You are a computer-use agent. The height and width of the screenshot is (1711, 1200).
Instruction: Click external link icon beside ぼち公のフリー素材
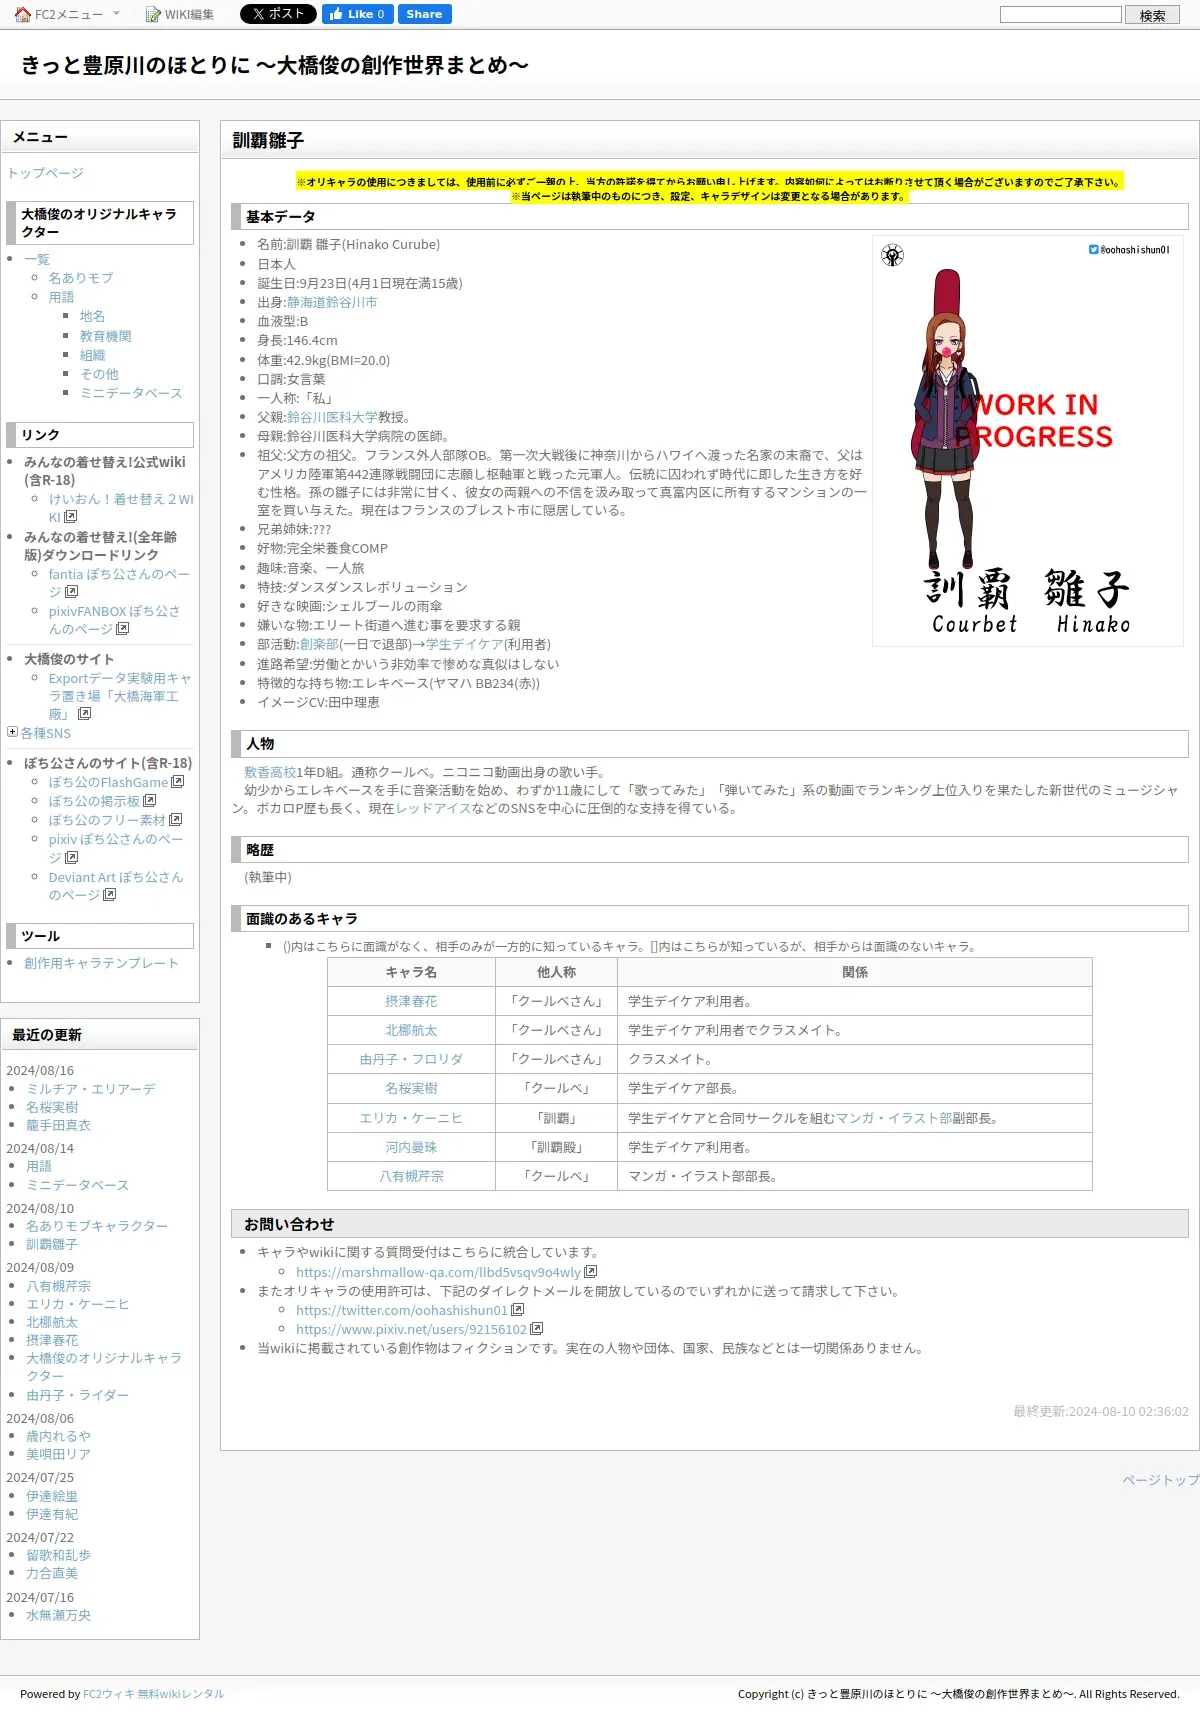(x=175, y=820)
